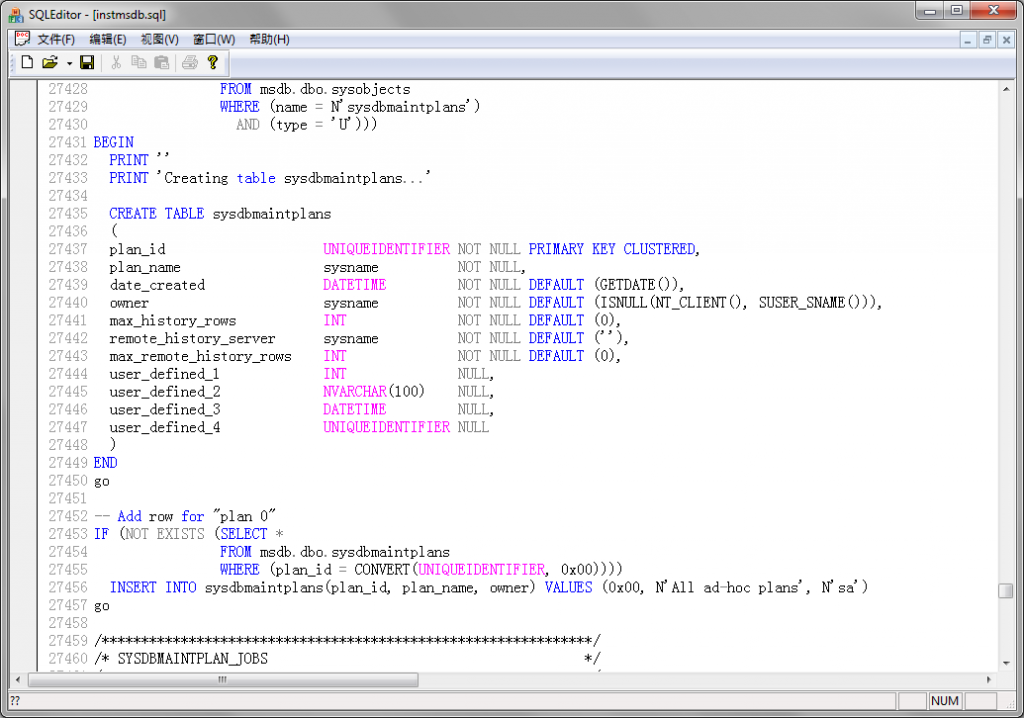Click CREATE TABLE on line 27435
1024x718 pixels.
coord(157,214)
